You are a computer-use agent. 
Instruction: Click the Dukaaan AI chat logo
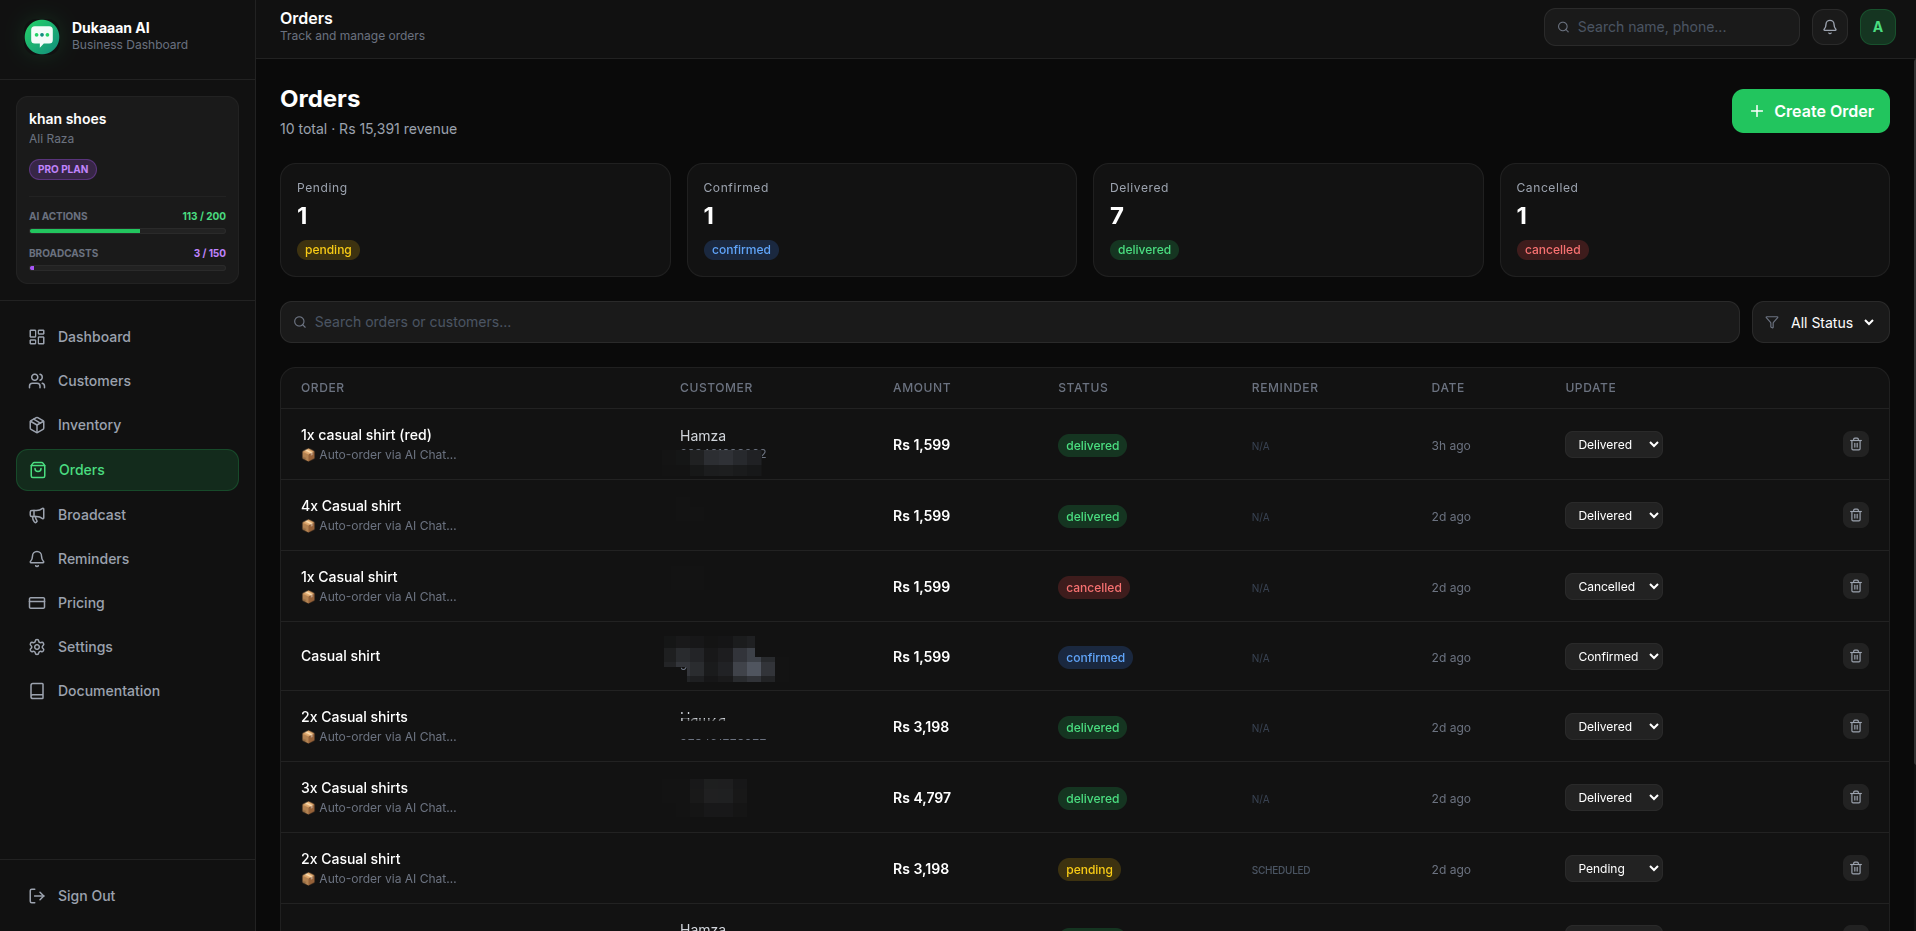[x=41, y=36]
